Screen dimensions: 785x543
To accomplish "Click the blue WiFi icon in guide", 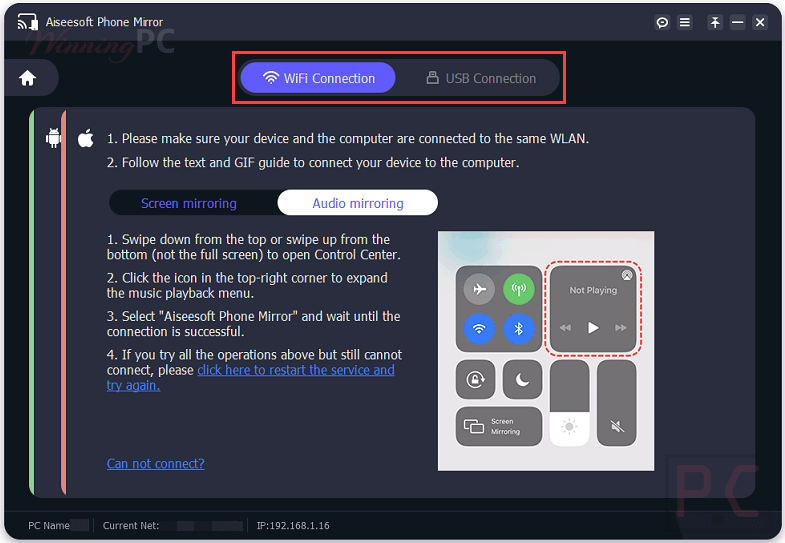I will (x=479, y=329).
